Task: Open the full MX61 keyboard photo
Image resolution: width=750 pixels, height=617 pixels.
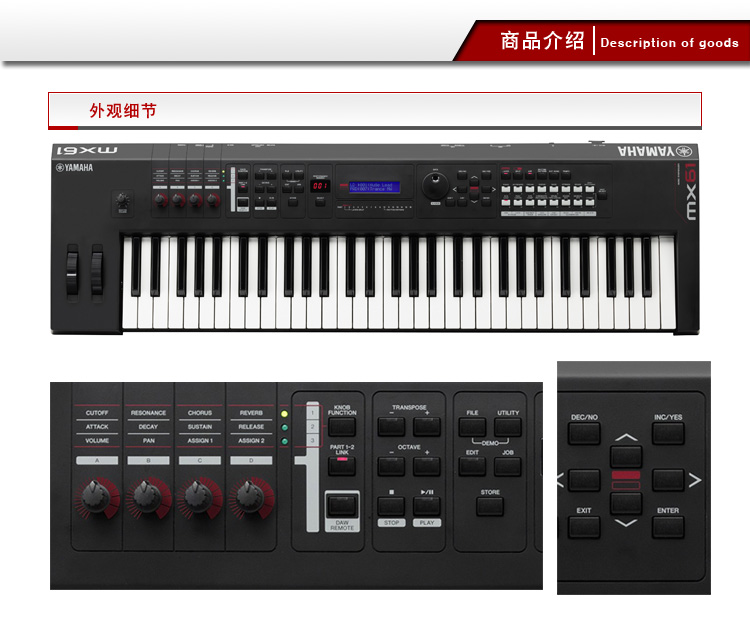Action: [x=375, y=238]
